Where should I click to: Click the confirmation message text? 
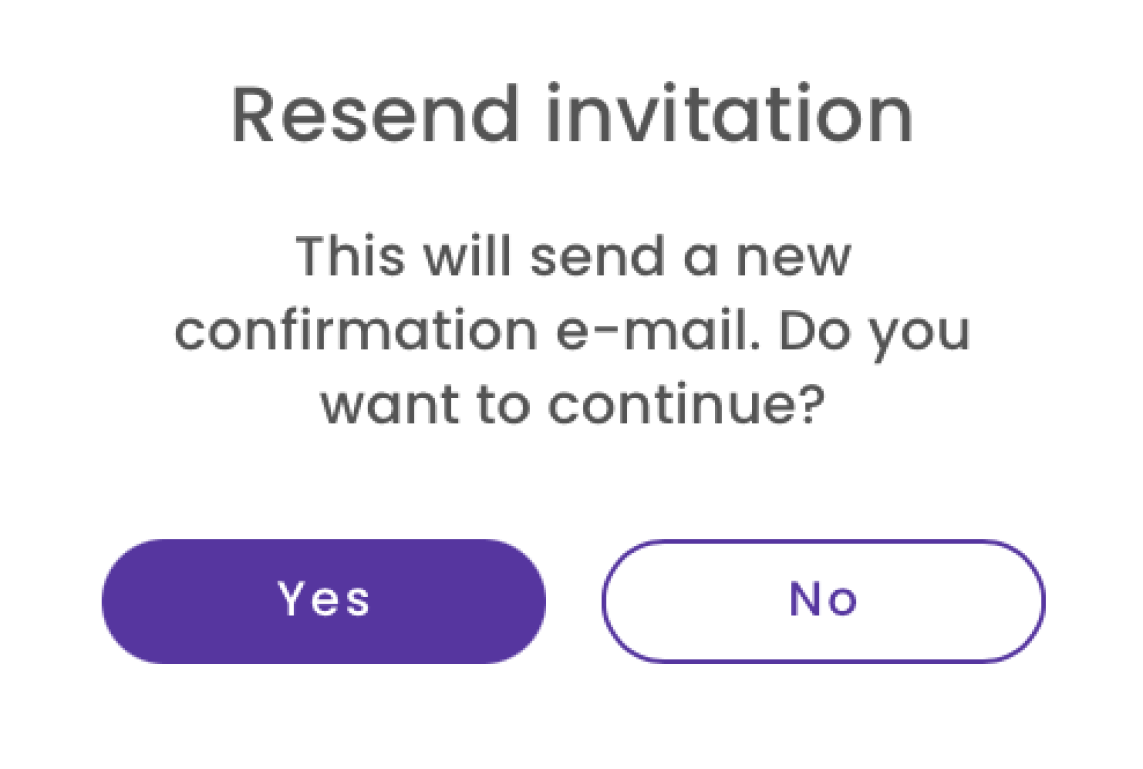click(571, 328)
